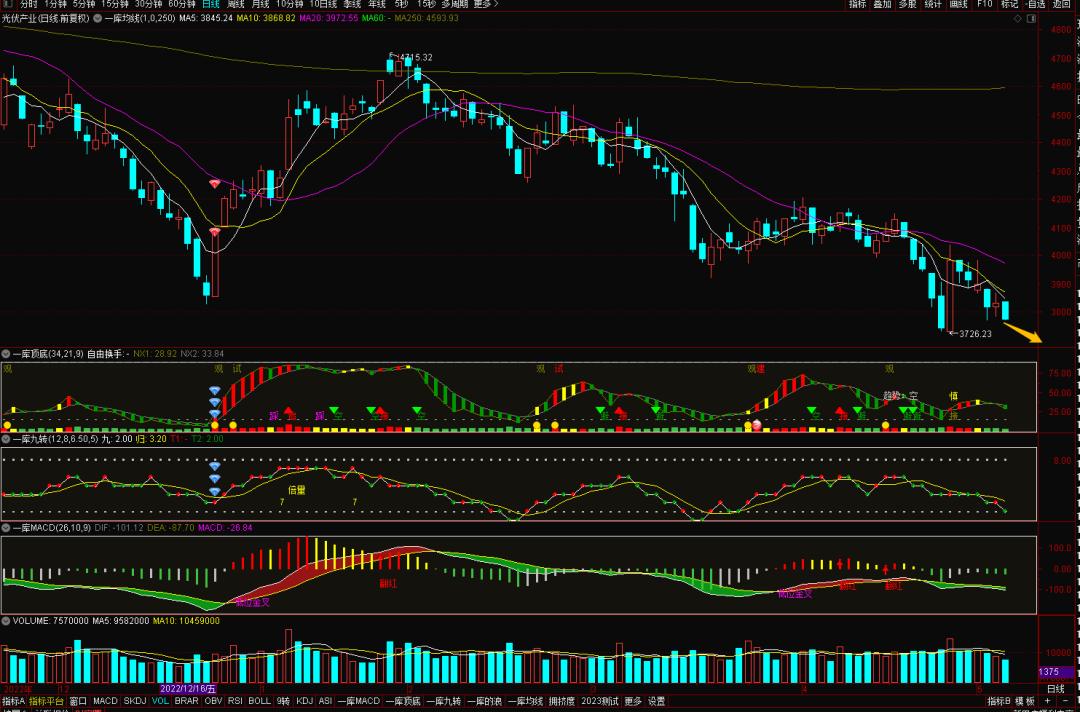Screen dimensions: 1080x712
Task: Click the 多股 multi-stock button
Action: 908,4
